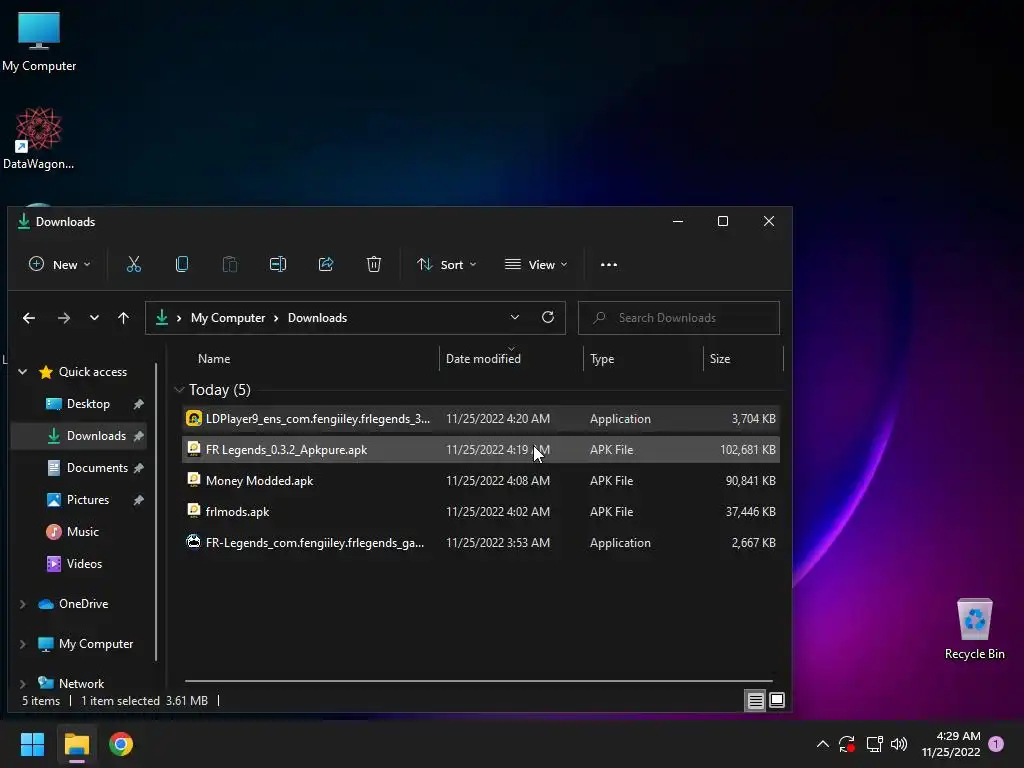Screen dimensions: 1024x768
Task: Launch Google Chrome from taskbar
Action: (x=121, y=744)
